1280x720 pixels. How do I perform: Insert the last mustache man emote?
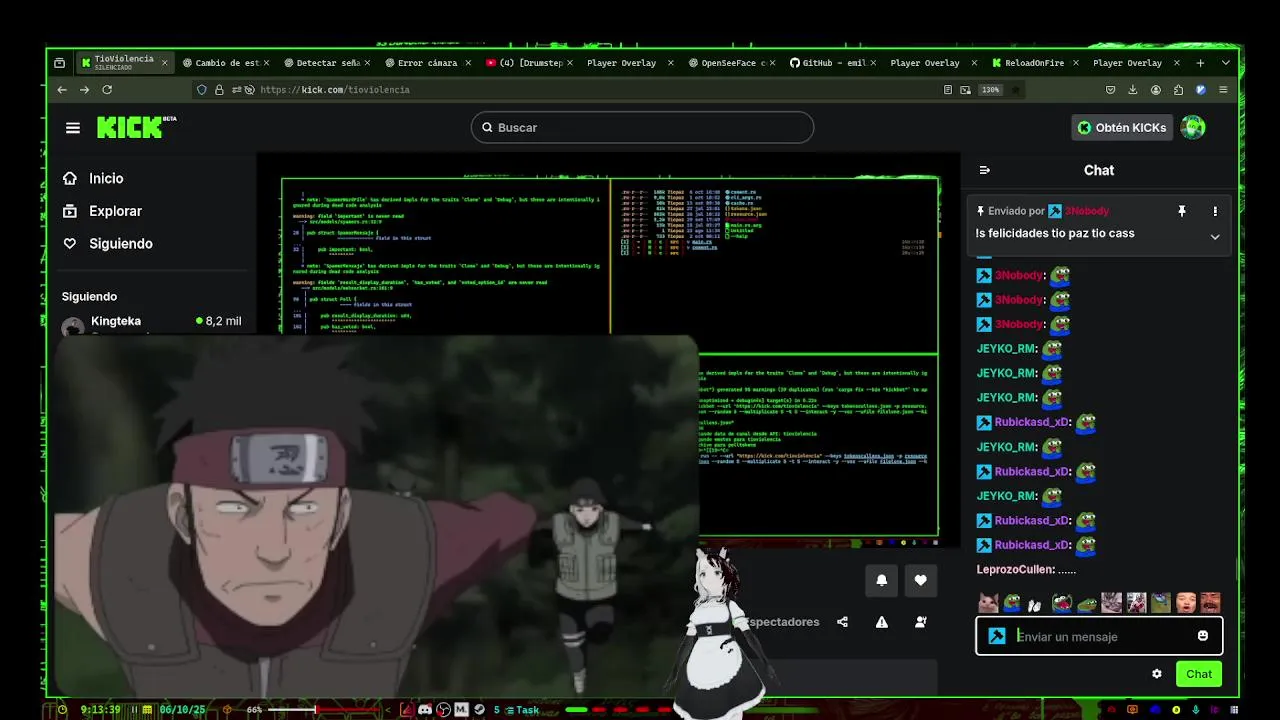tap(1210, 603)
